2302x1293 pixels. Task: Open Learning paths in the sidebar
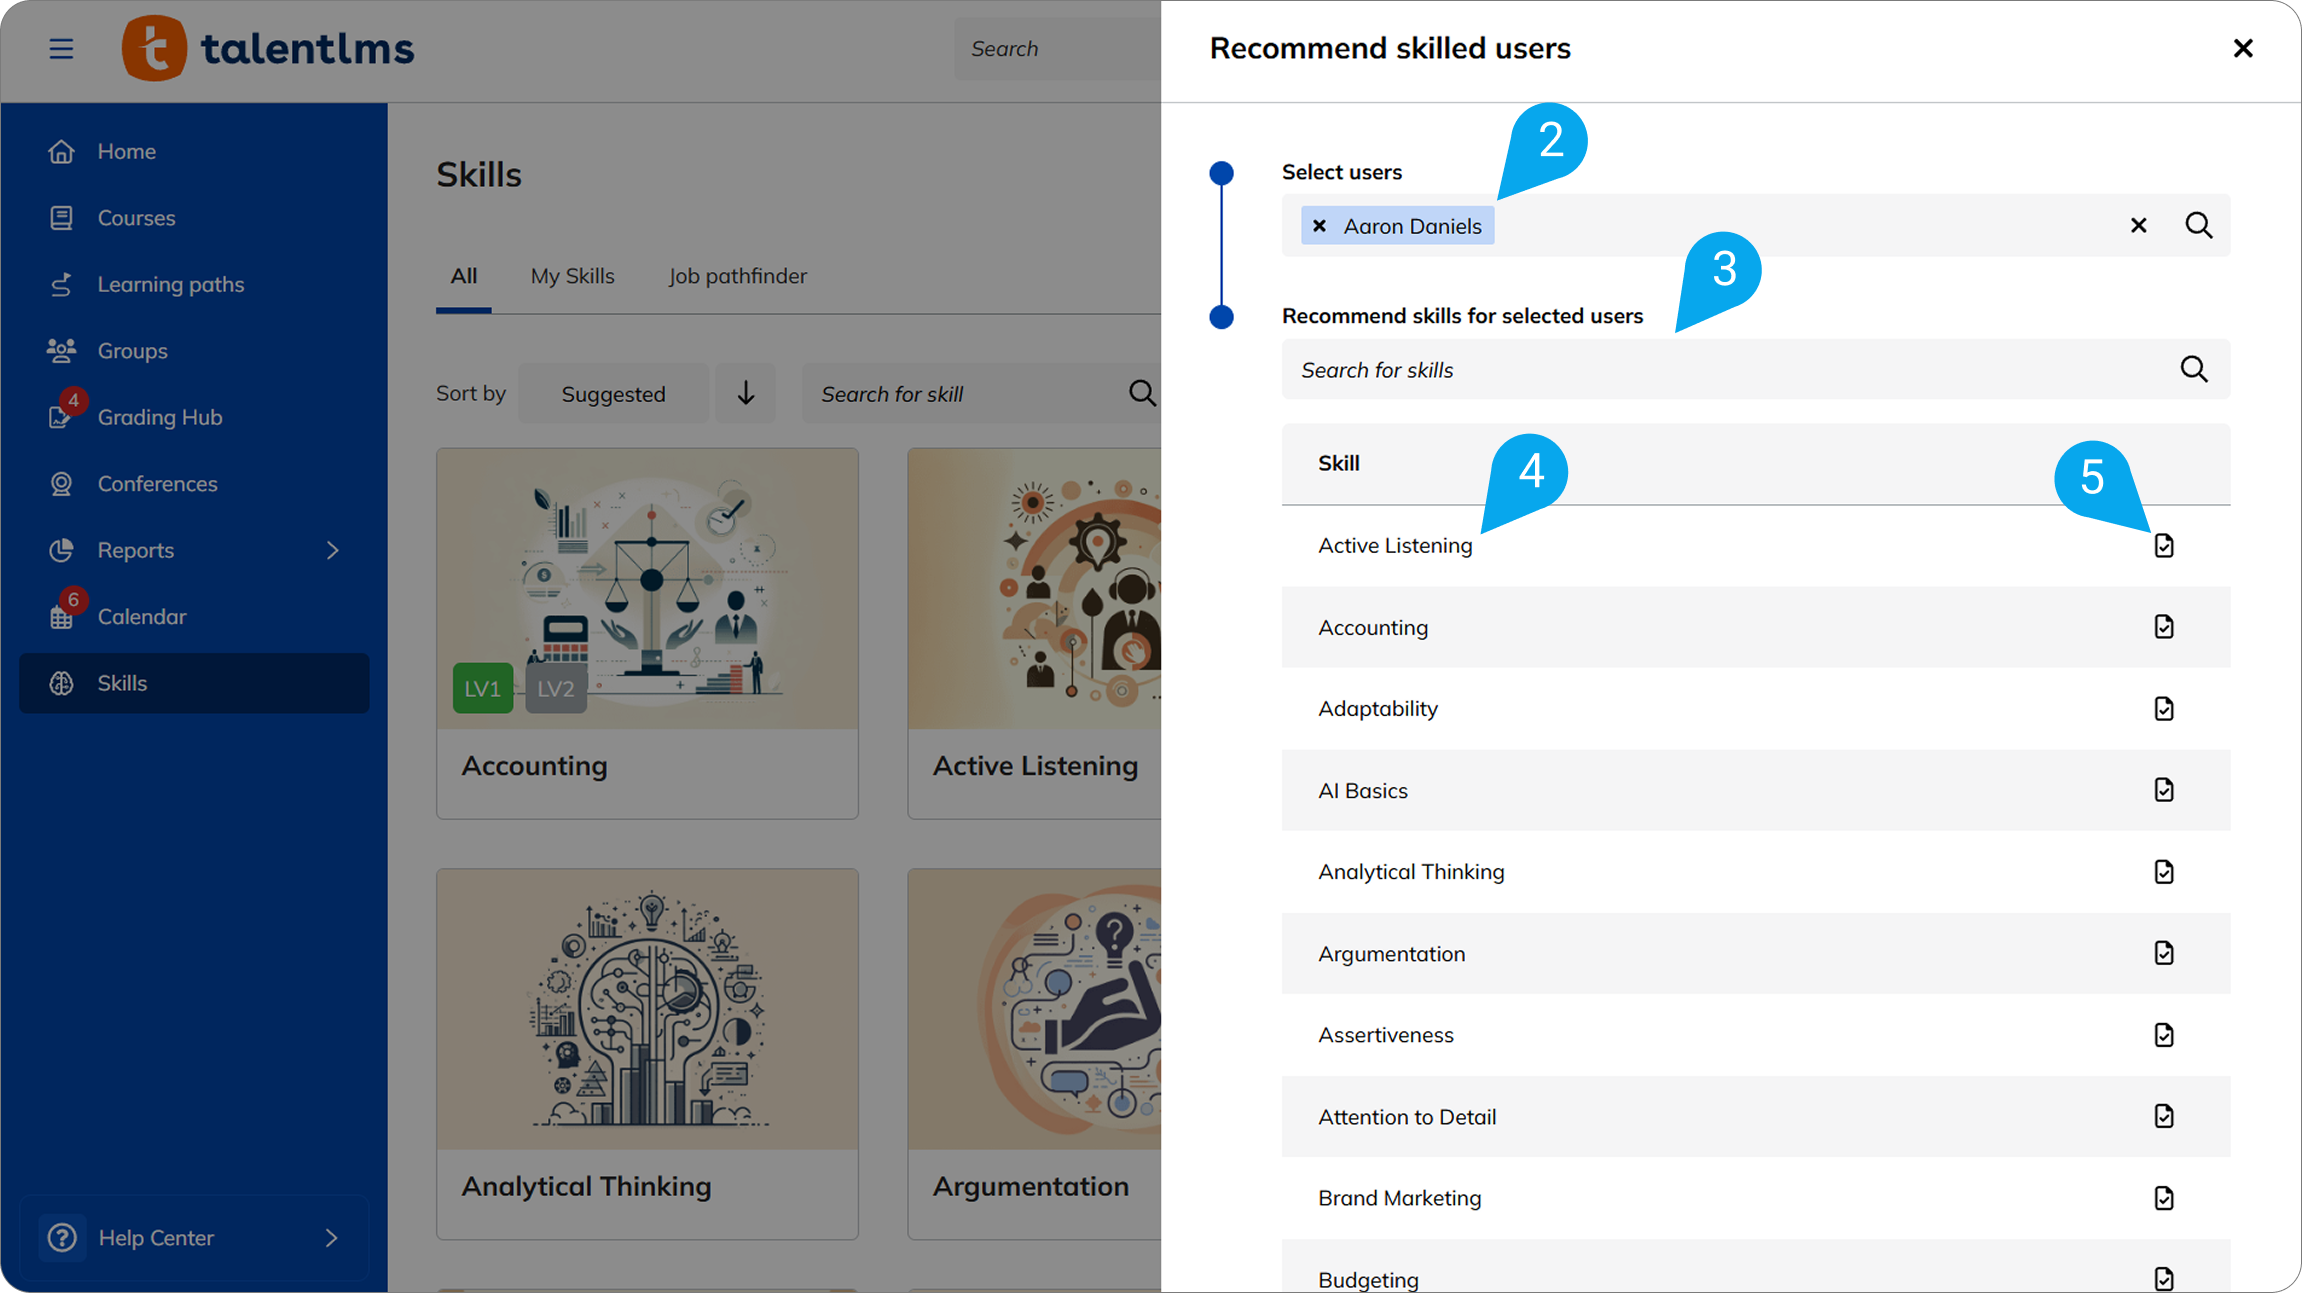pyautogui.click(x=170, y=284)
